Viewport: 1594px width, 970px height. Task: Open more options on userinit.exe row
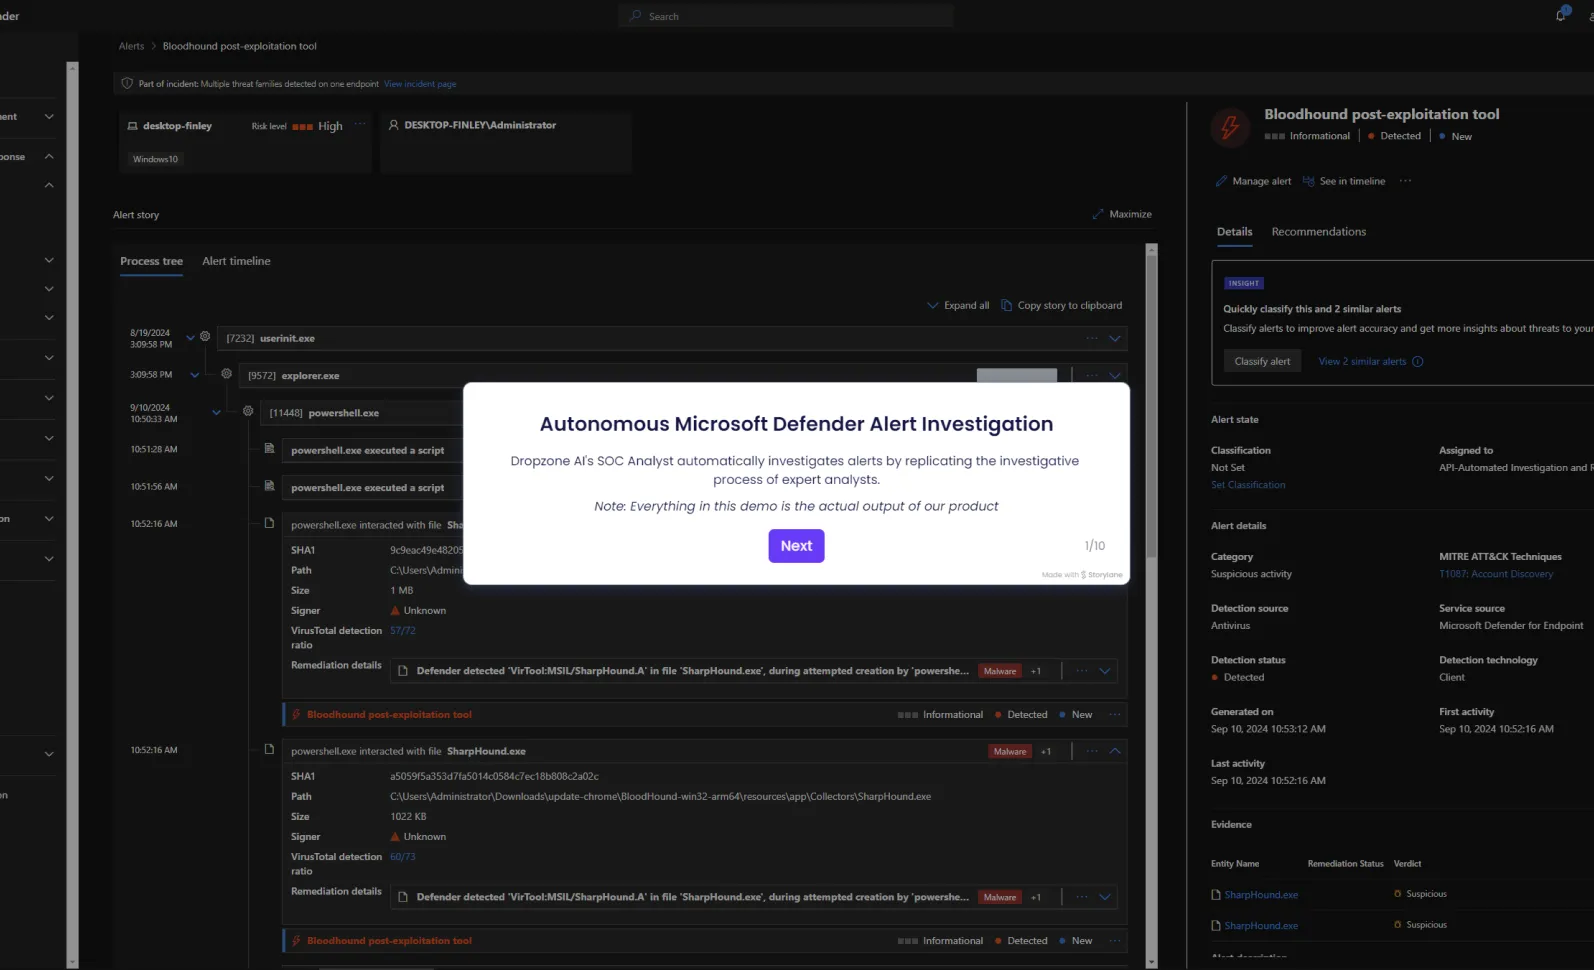[x=1092, y=338]
